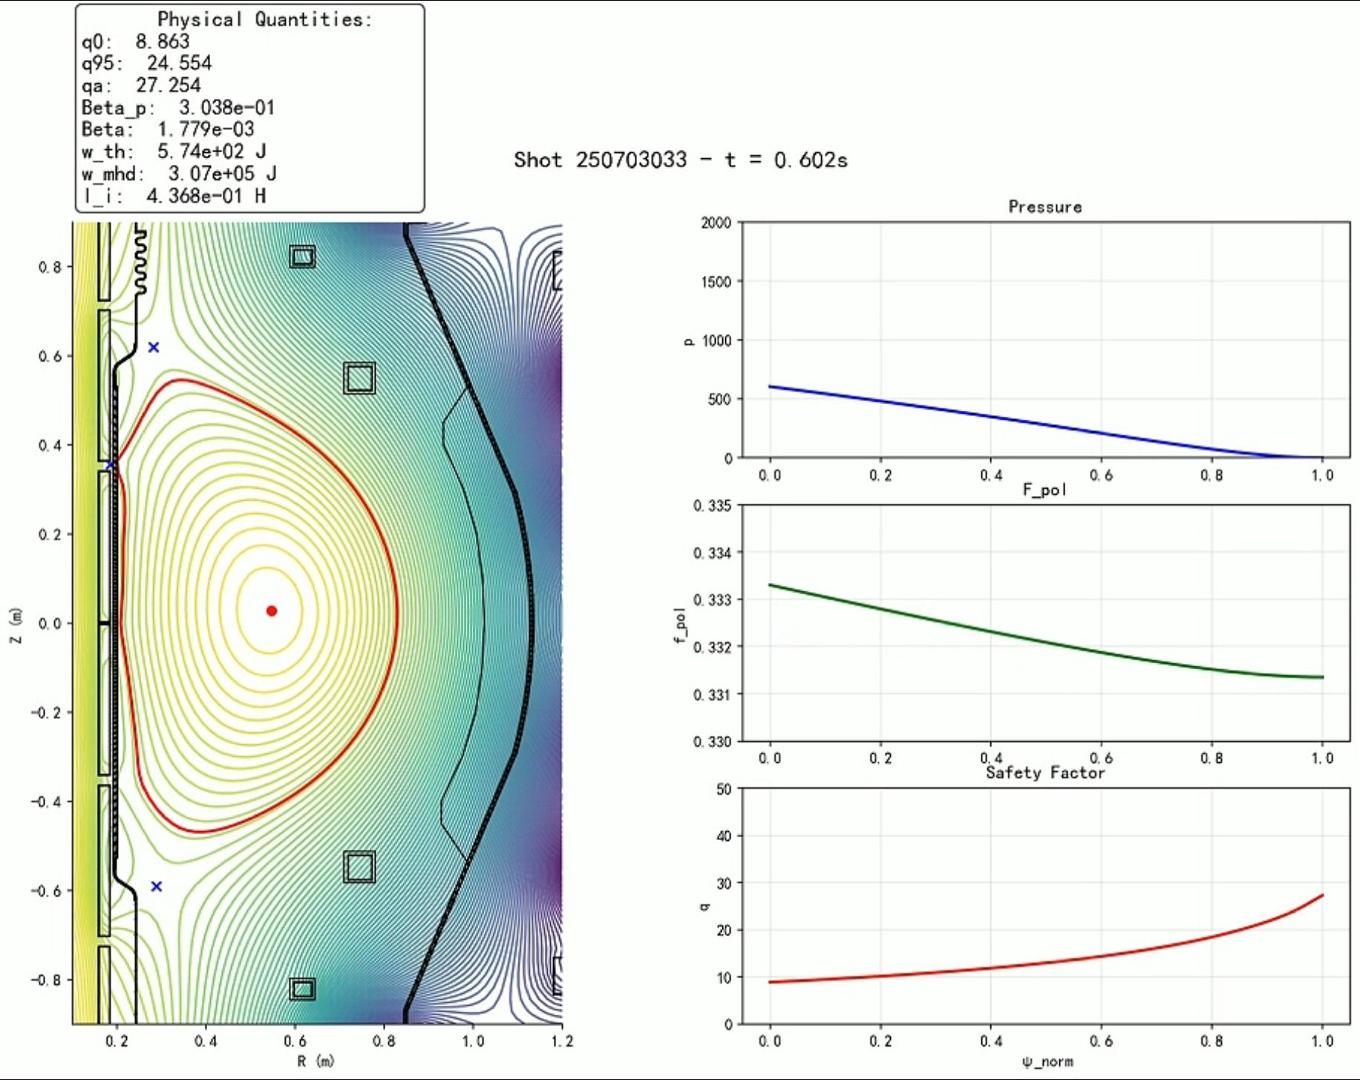1360x1080 pixels.
Task: Click the Safety Factor plot title
Action: tap(1045, 773)
